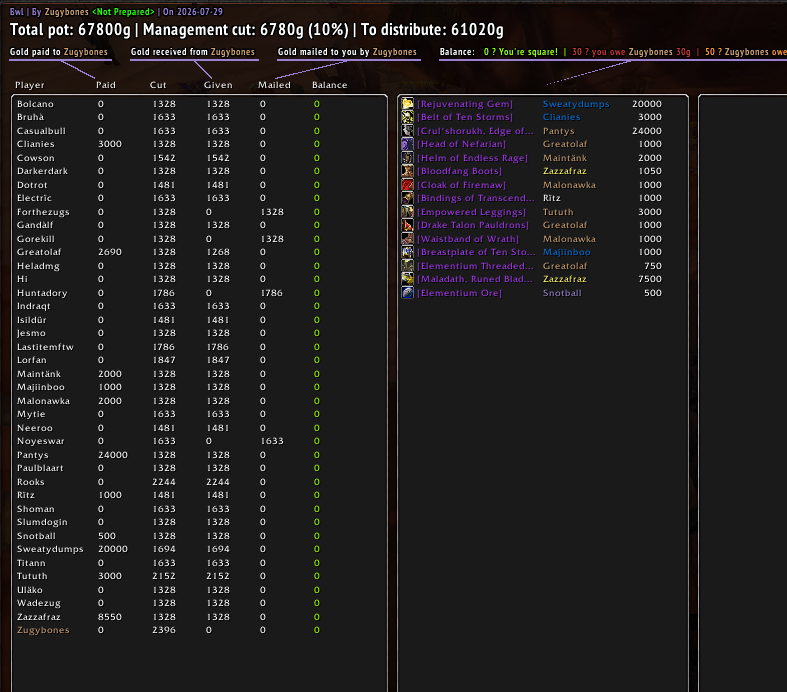Click the Head of Nefarian icon
787x692 pixels.
click(408, 144)
